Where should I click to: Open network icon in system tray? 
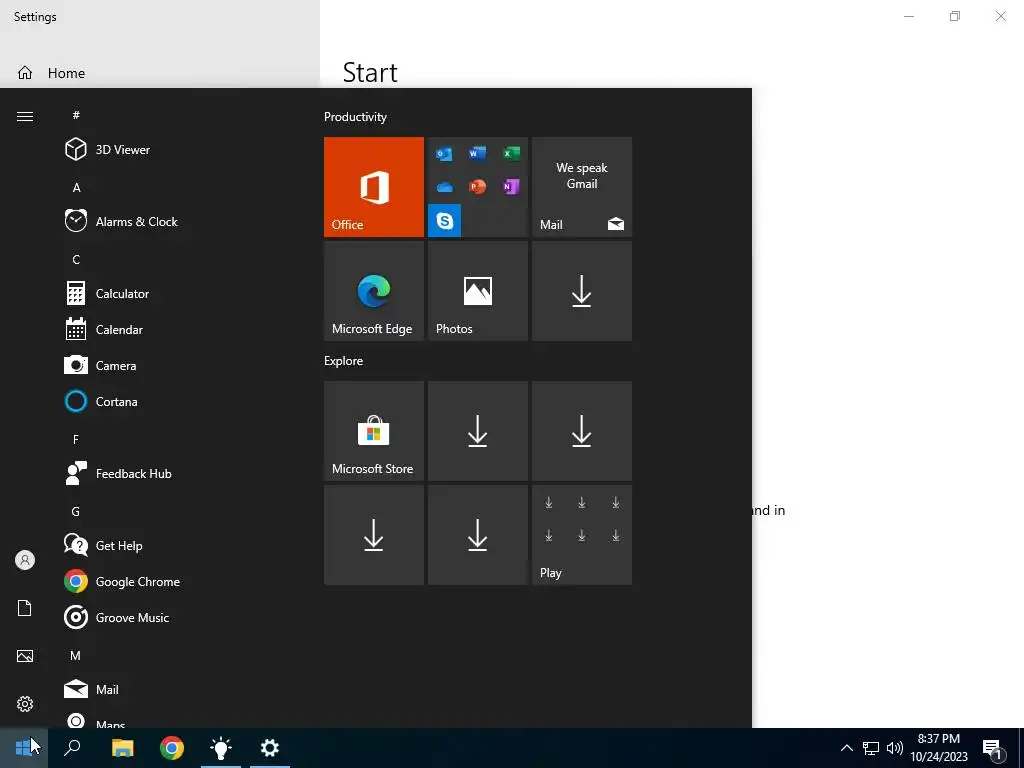(871, 748)
